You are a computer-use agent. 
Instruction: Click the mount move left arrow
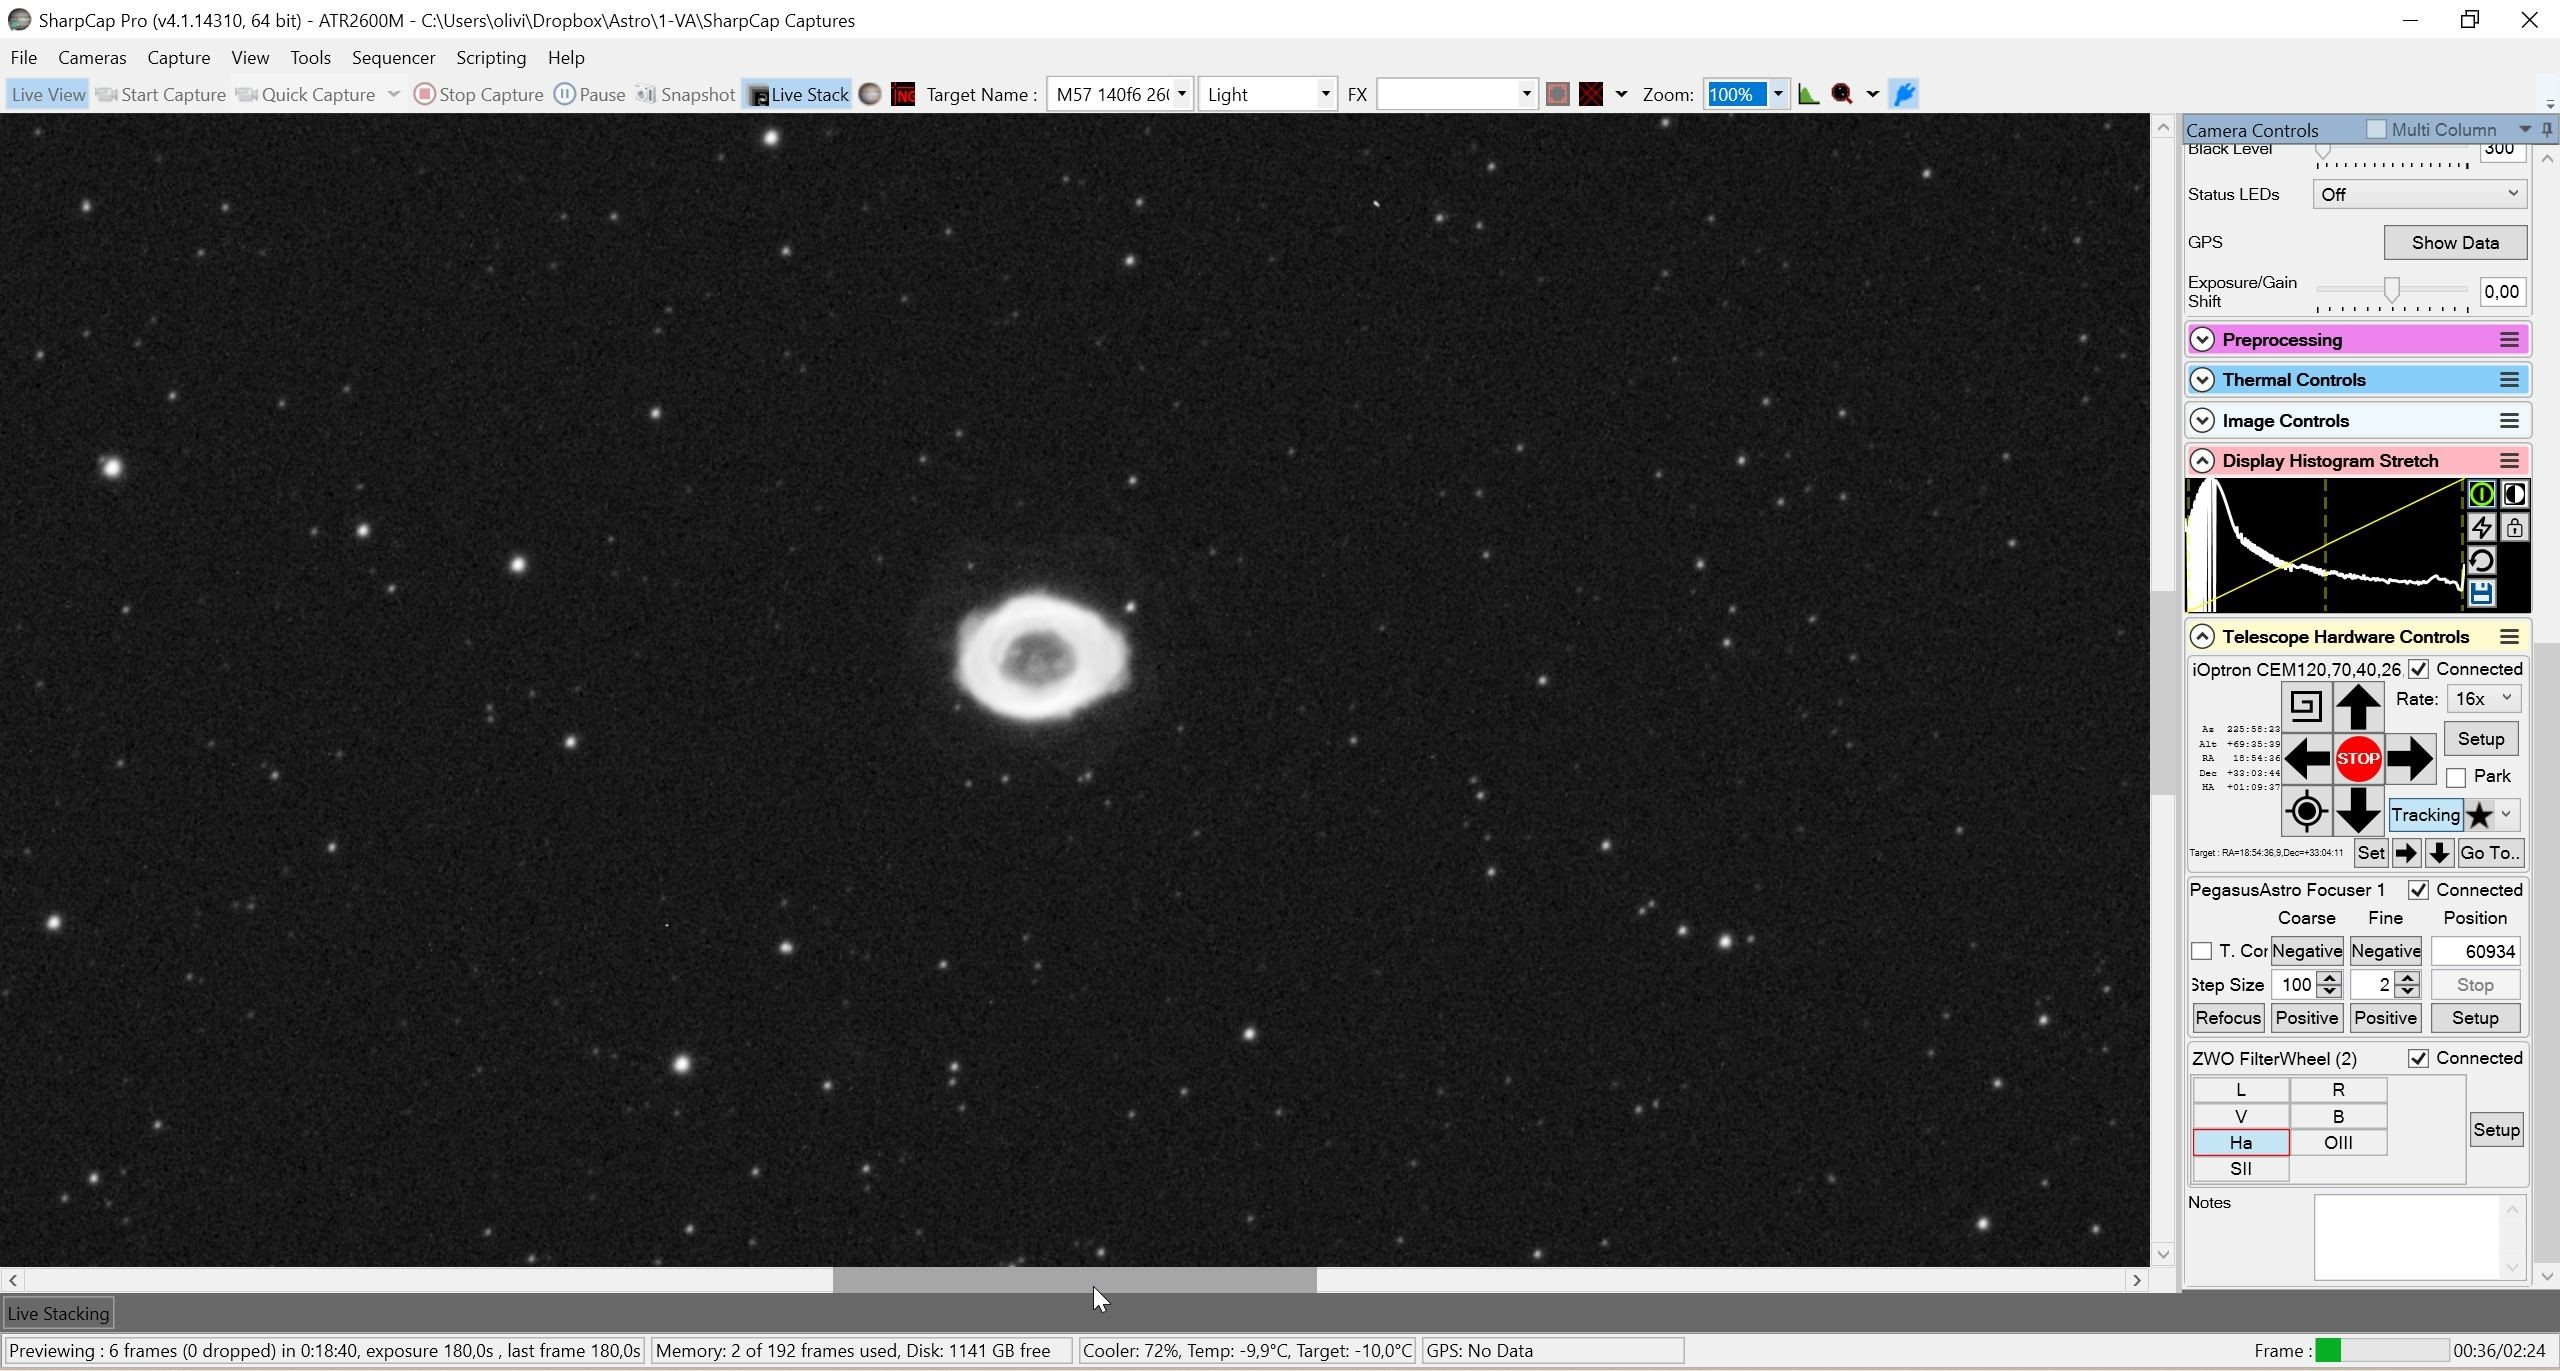point(2306,759)
